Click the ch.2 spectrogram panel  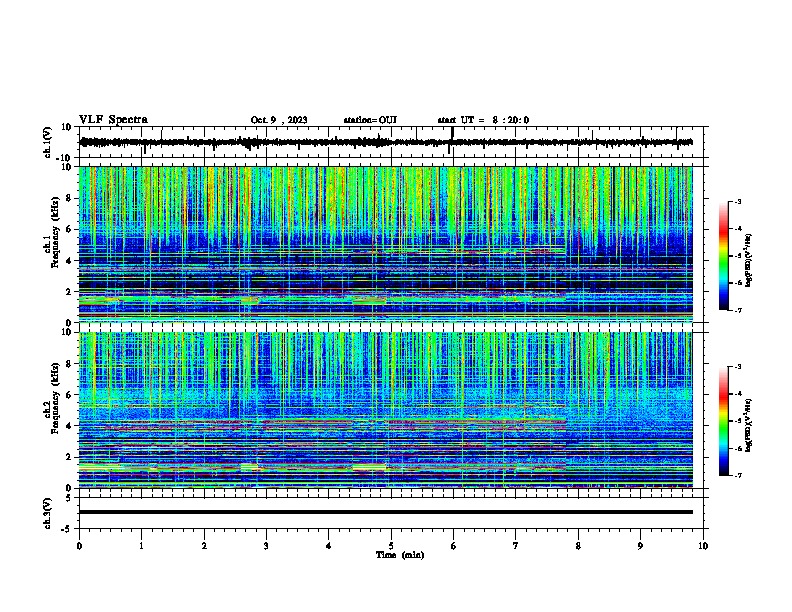pos(386,410)
